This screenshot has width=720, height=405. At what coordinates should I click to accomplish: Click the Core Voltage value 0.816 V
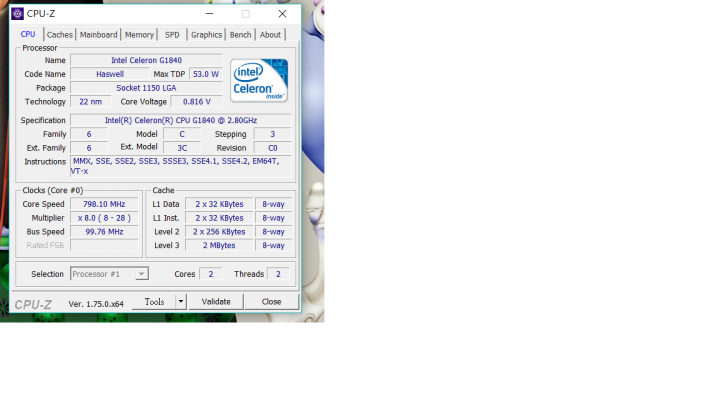pyautogui.click(x=197, y=101)
